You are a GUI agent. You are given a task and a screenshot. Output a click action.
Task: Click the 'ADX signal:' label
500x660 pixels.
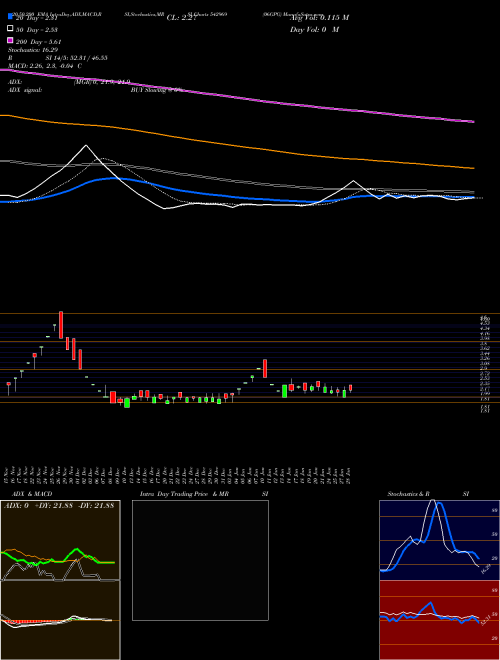point(24,90)
